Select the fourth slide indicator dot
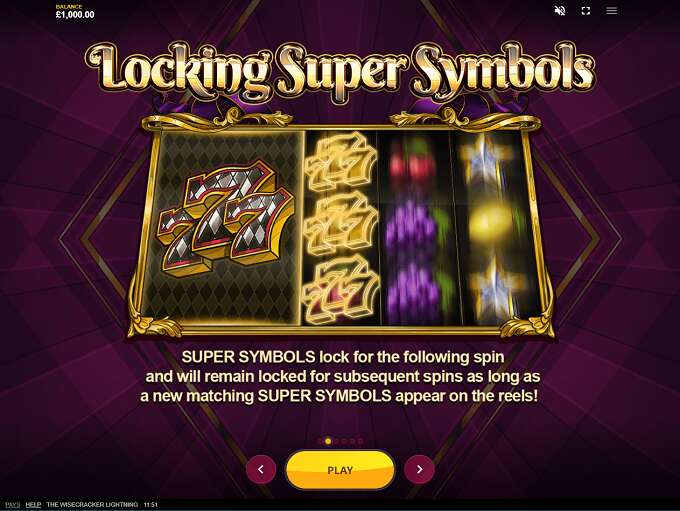Image resolution: width=680 pixels, height=511 pixels. coord(344,441)
